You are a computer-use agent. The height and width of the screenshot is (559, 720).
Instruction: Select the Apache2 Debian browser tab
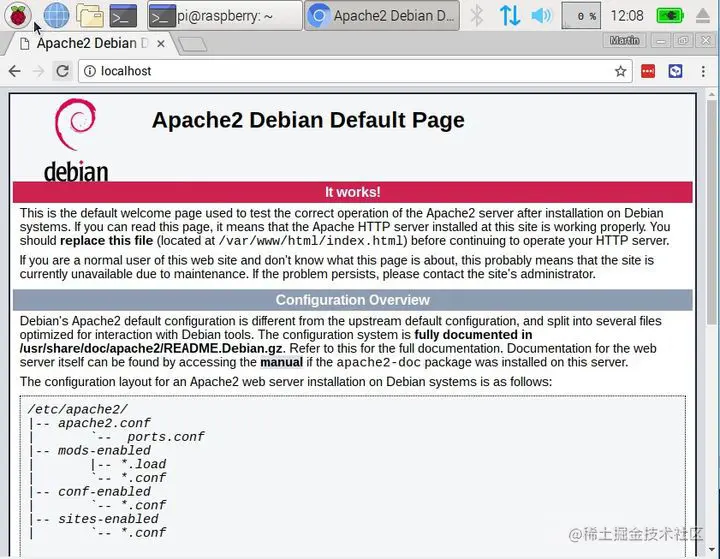pos(90,44)
